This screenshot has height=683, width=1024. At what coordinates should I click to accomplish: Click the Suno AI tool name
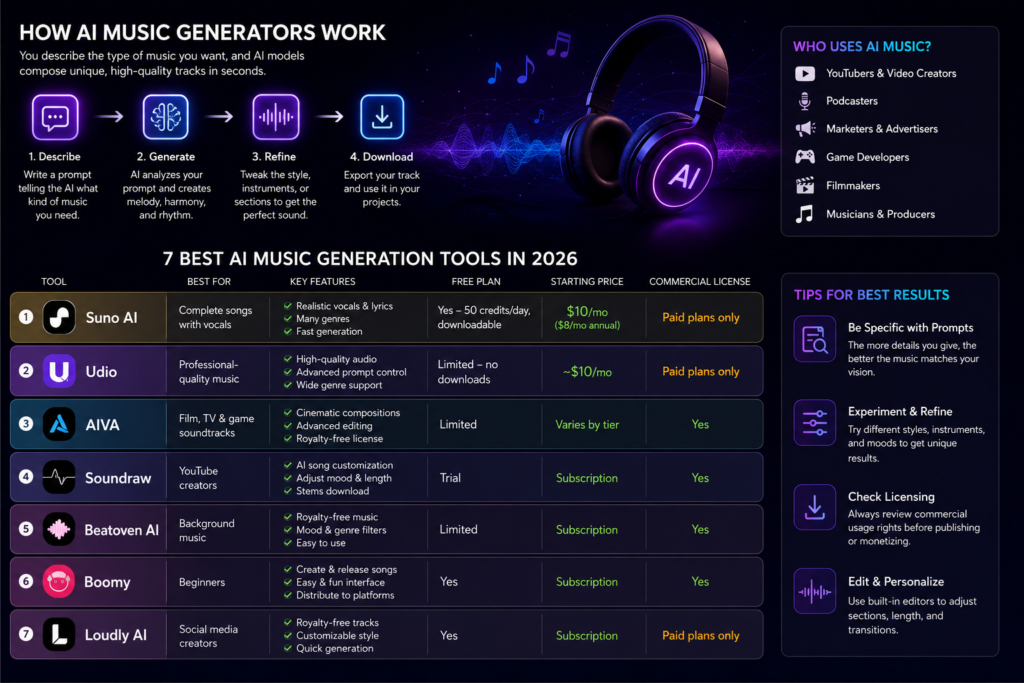coord(112,318)
